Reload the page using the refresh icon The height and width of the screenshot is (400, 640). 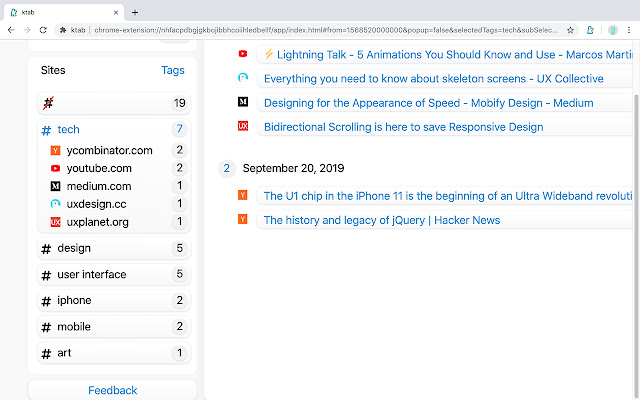point(43,30)
